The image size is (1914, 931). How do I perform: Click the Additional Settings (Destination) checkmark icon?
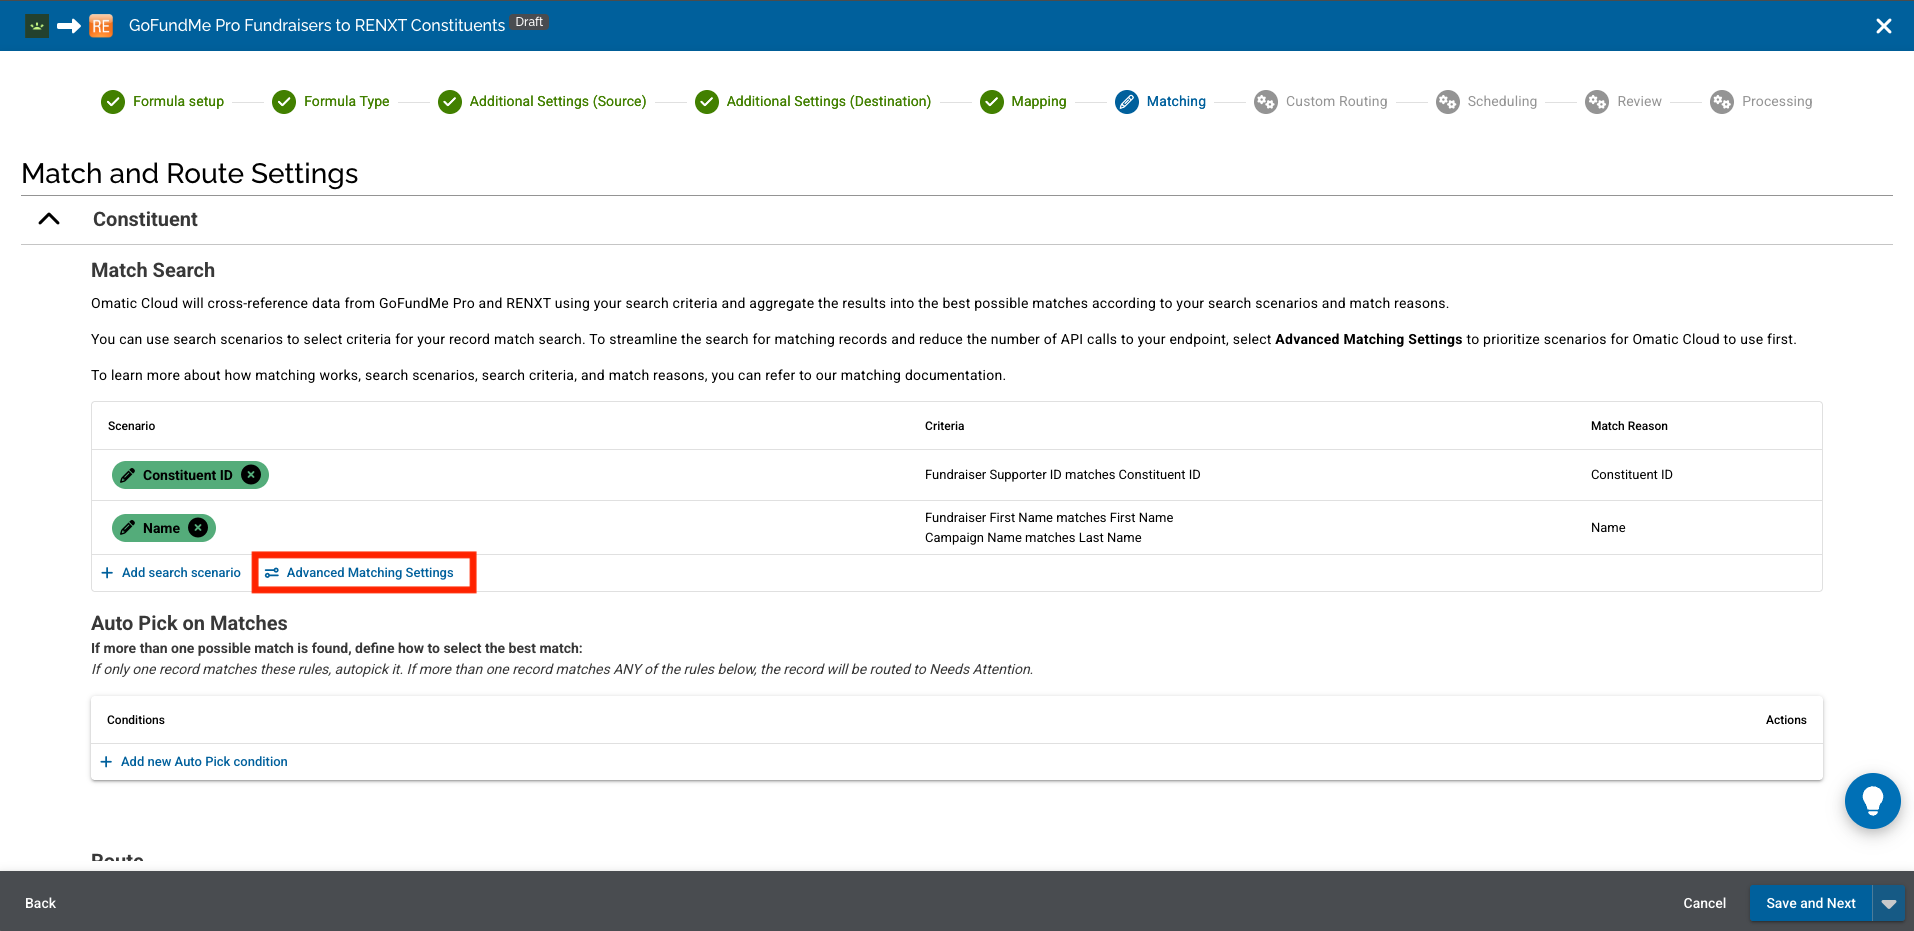pos(707,102)
